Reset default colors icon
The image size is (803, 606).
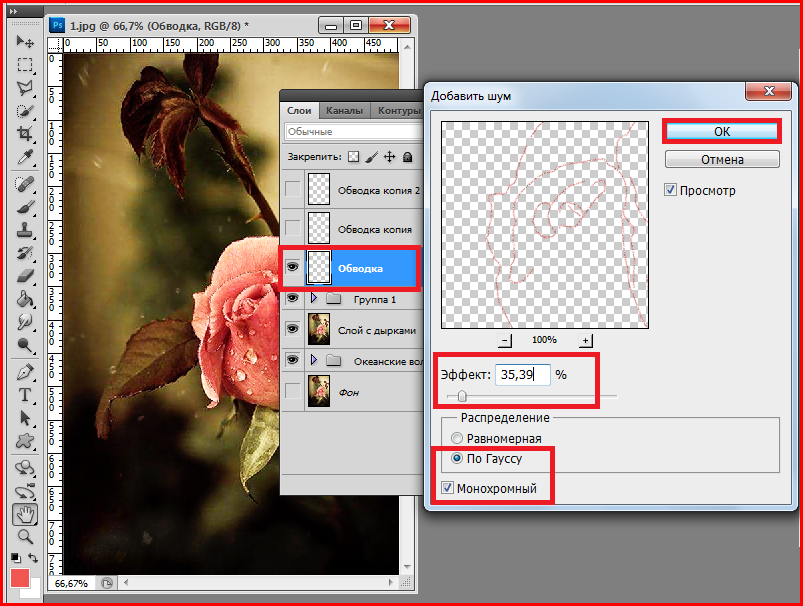[x=15, y=558]
